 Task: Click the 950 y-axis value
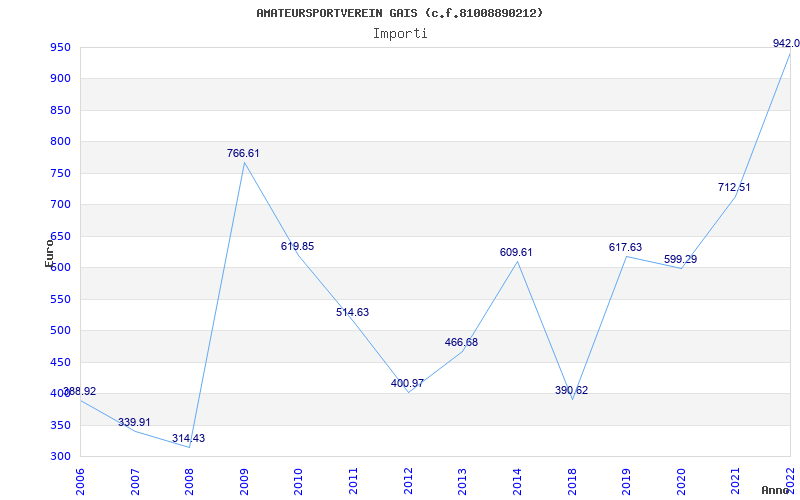click(60, 48)
